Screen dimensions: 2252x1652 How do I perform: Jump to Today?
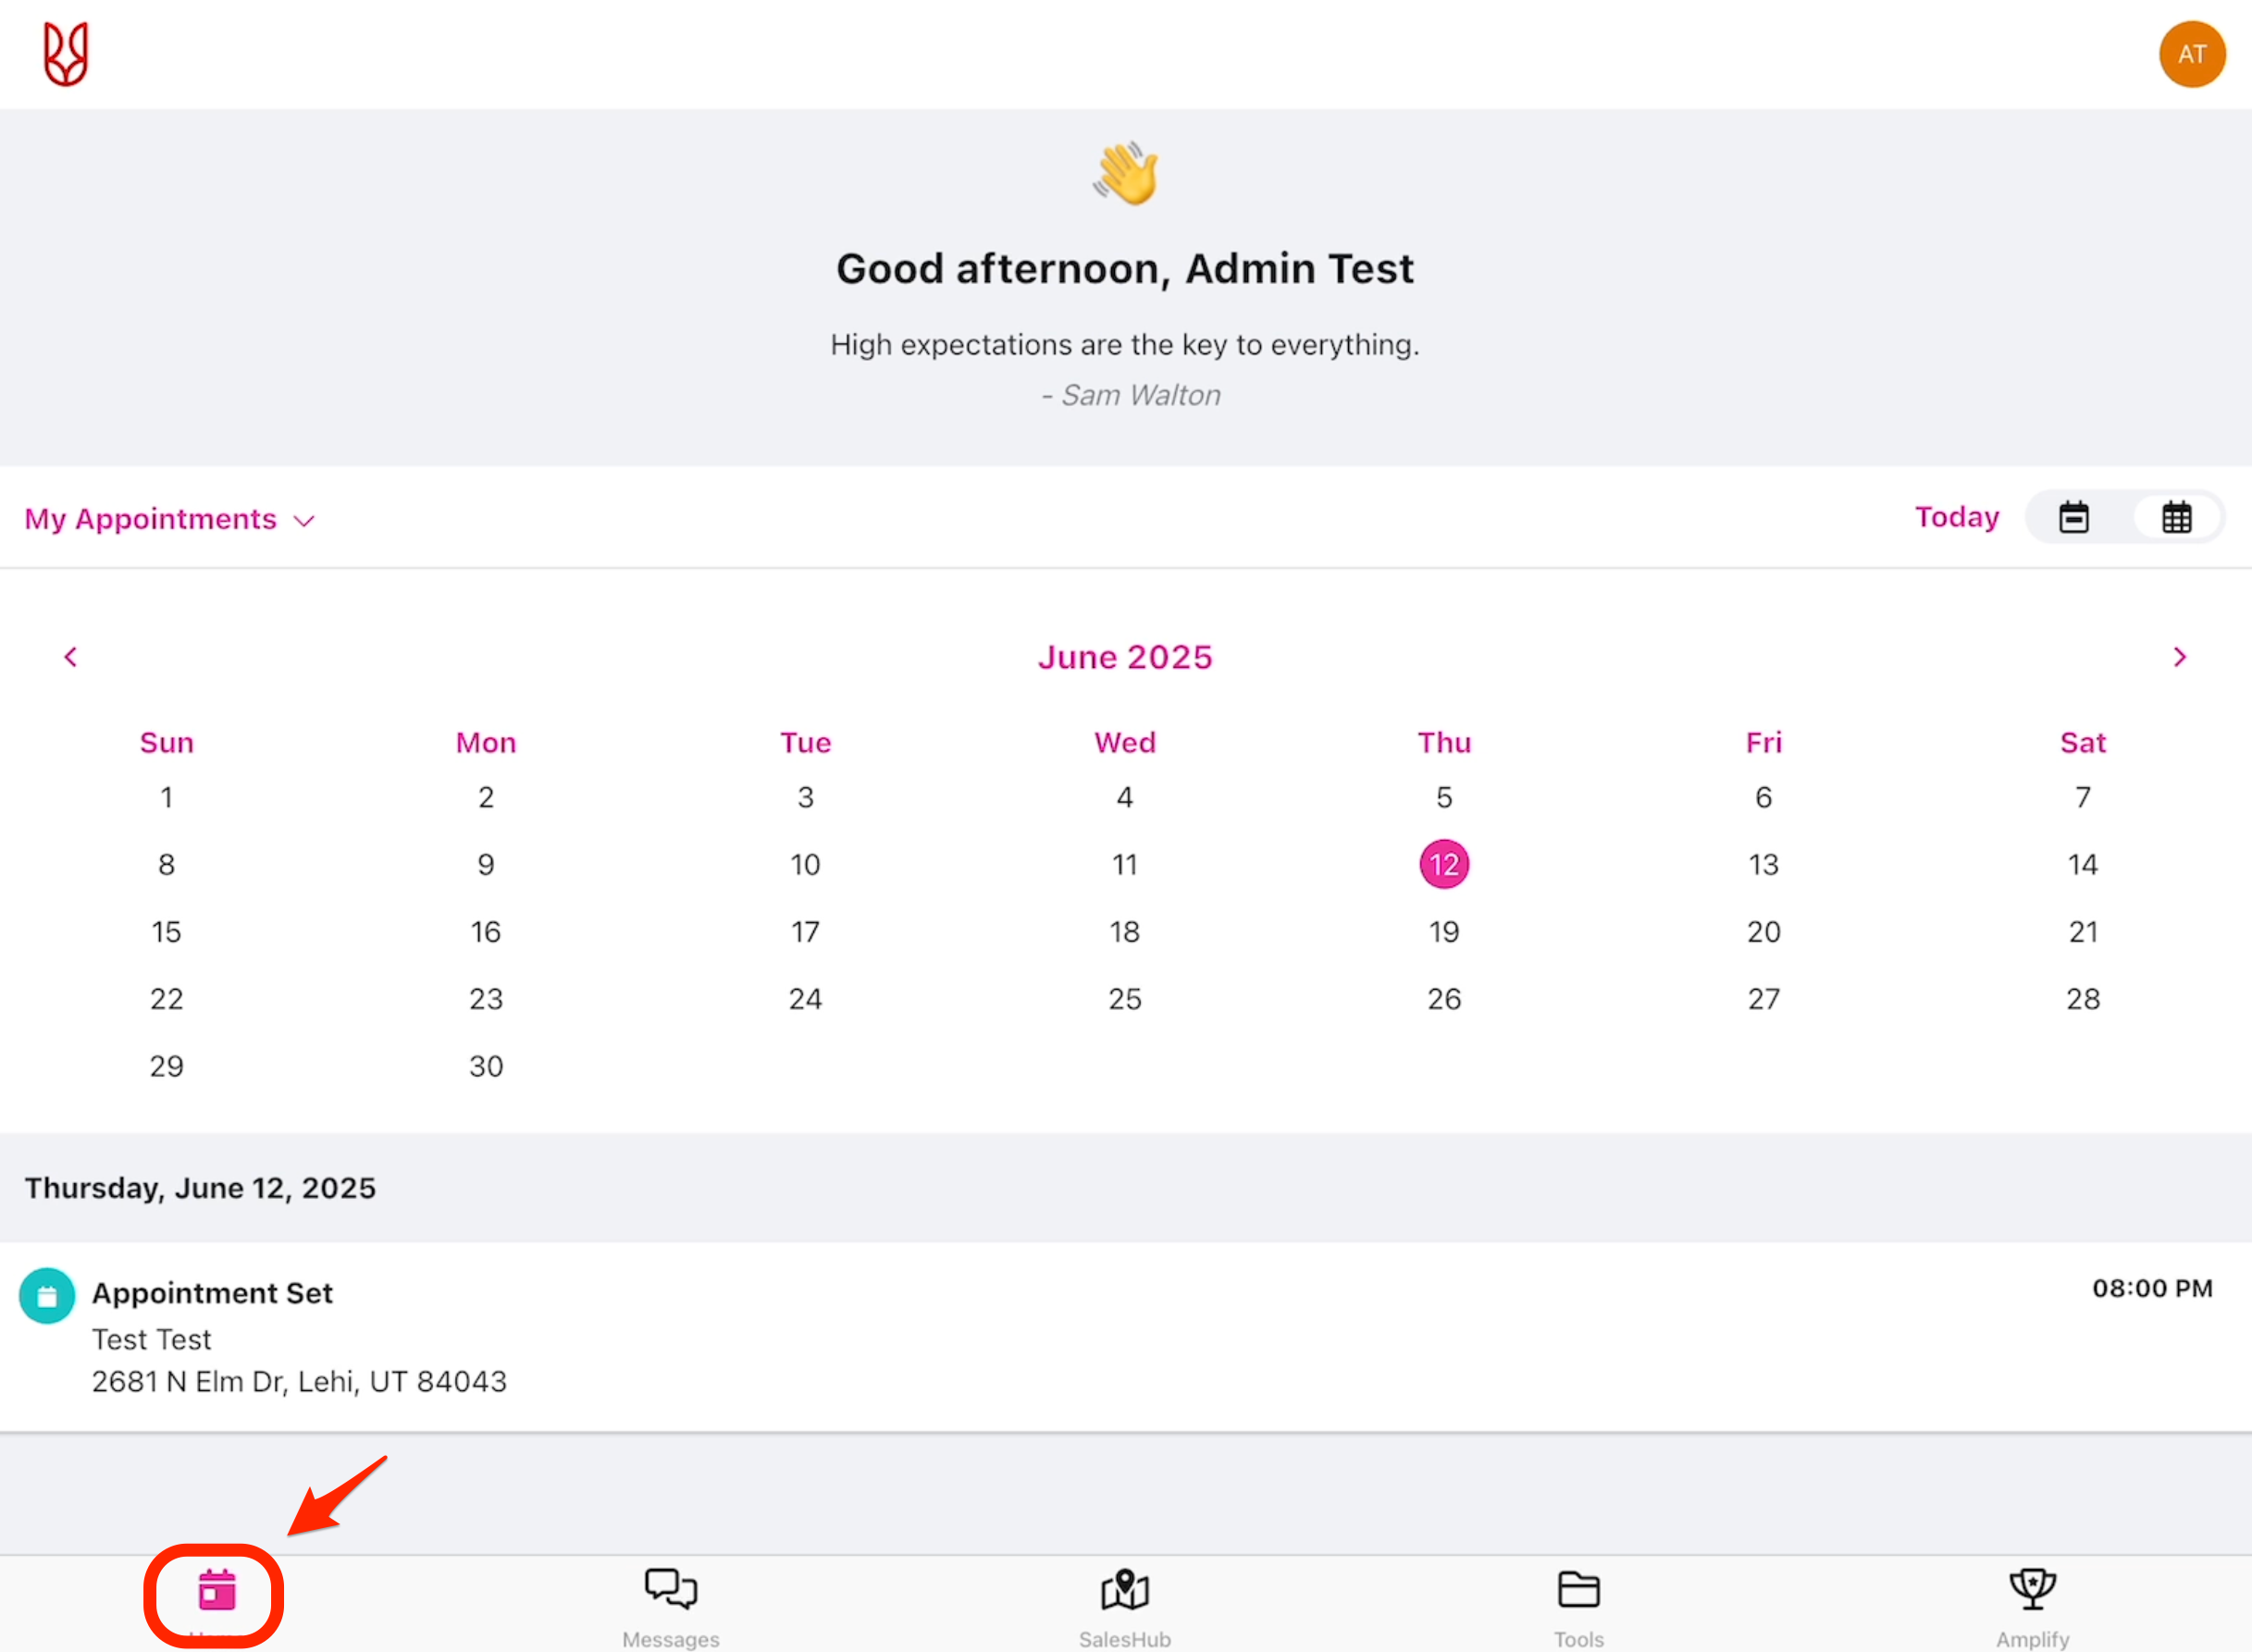[1956, 517]
